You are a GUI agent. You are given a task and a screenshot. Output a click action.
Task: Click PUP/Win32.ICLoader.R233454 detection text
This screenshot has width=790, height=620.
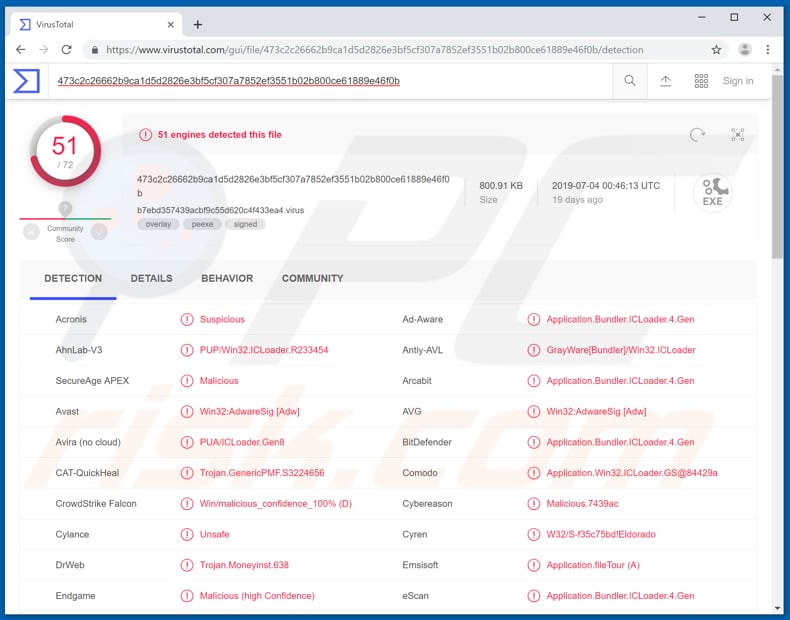[264, 350]
